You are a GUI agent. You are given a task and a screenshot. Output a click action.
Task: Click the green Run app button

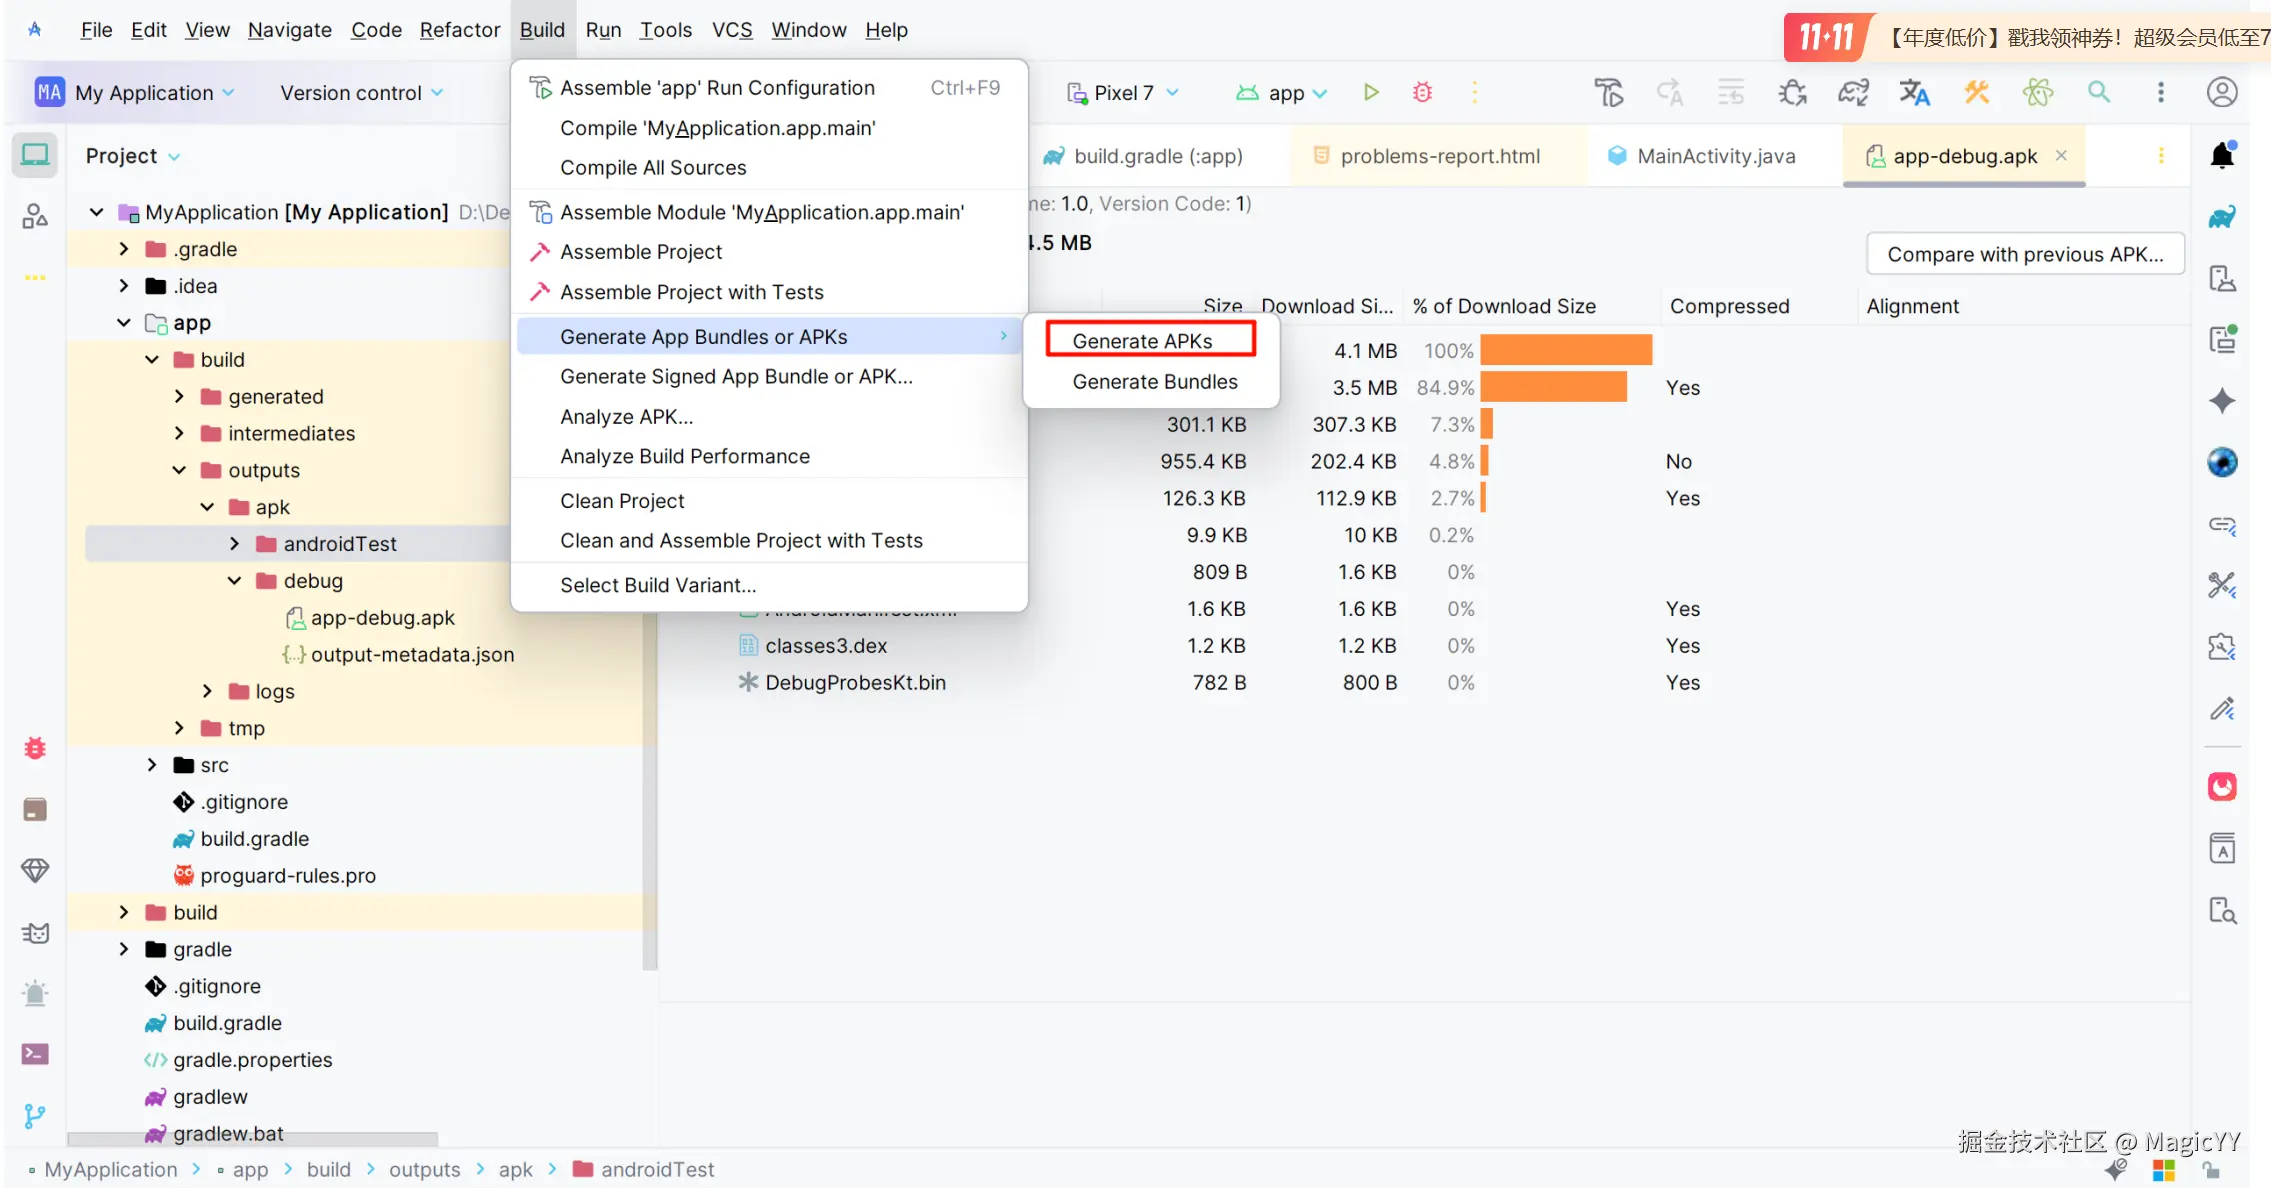1371,92
